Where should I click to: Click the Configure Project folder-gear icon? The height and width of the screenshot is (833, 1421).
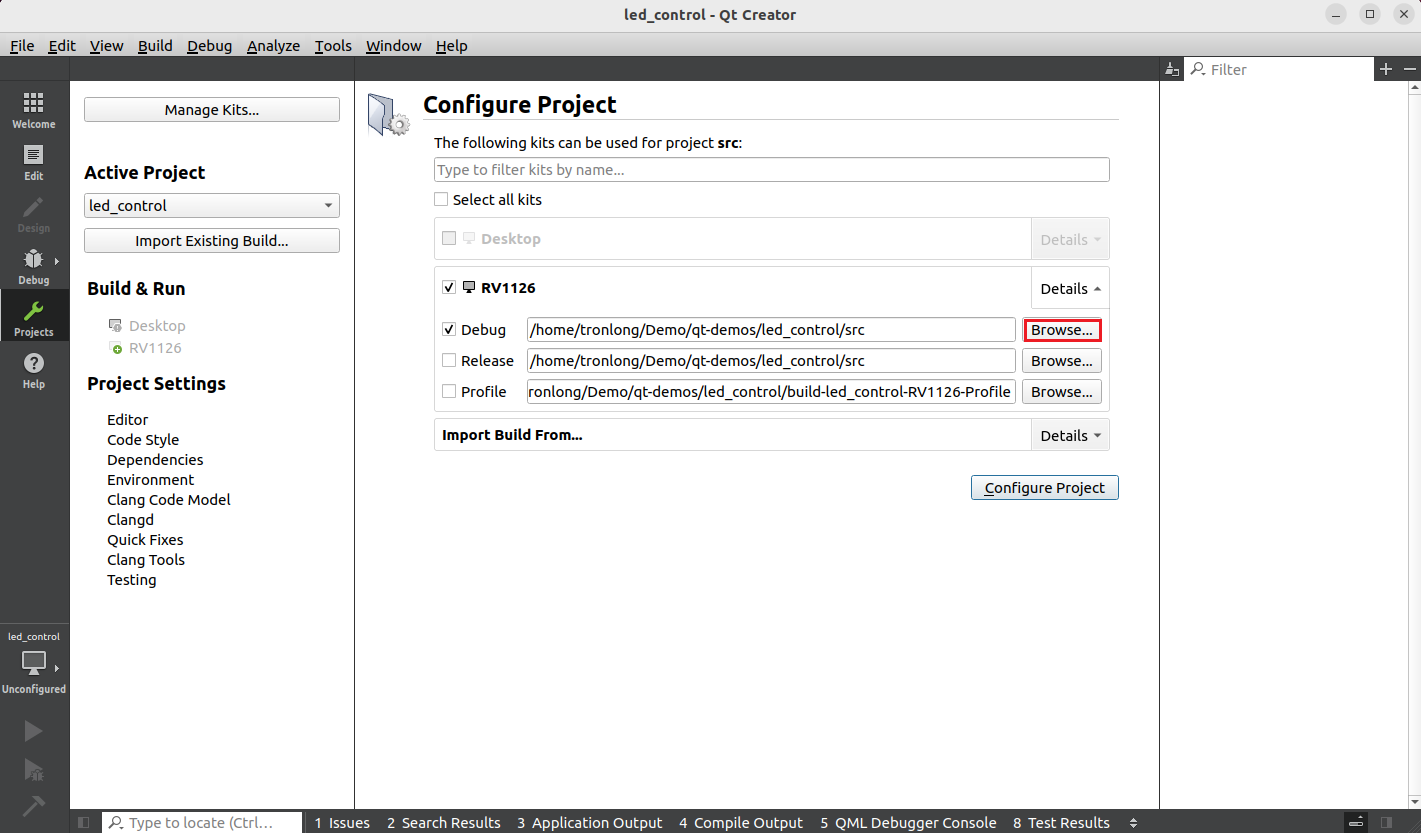388,114
